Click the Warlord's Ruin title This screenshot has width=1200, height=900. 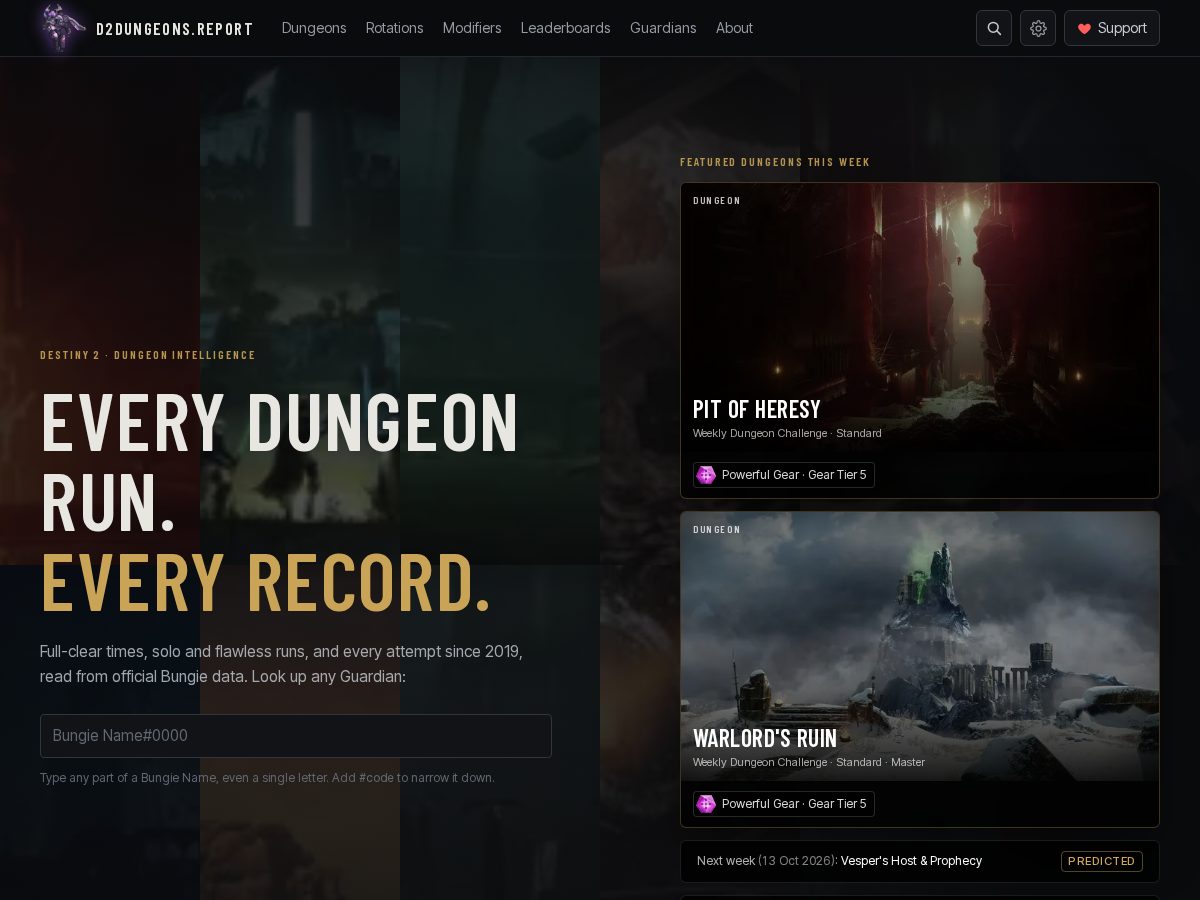point(765,738)
